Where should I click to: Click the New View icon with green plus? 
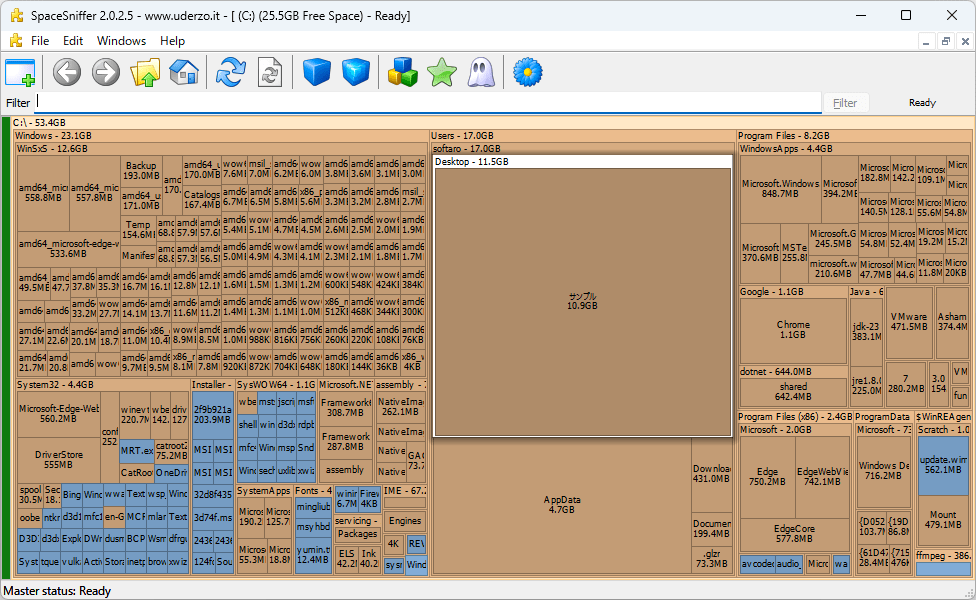click(x=20, y=72)
